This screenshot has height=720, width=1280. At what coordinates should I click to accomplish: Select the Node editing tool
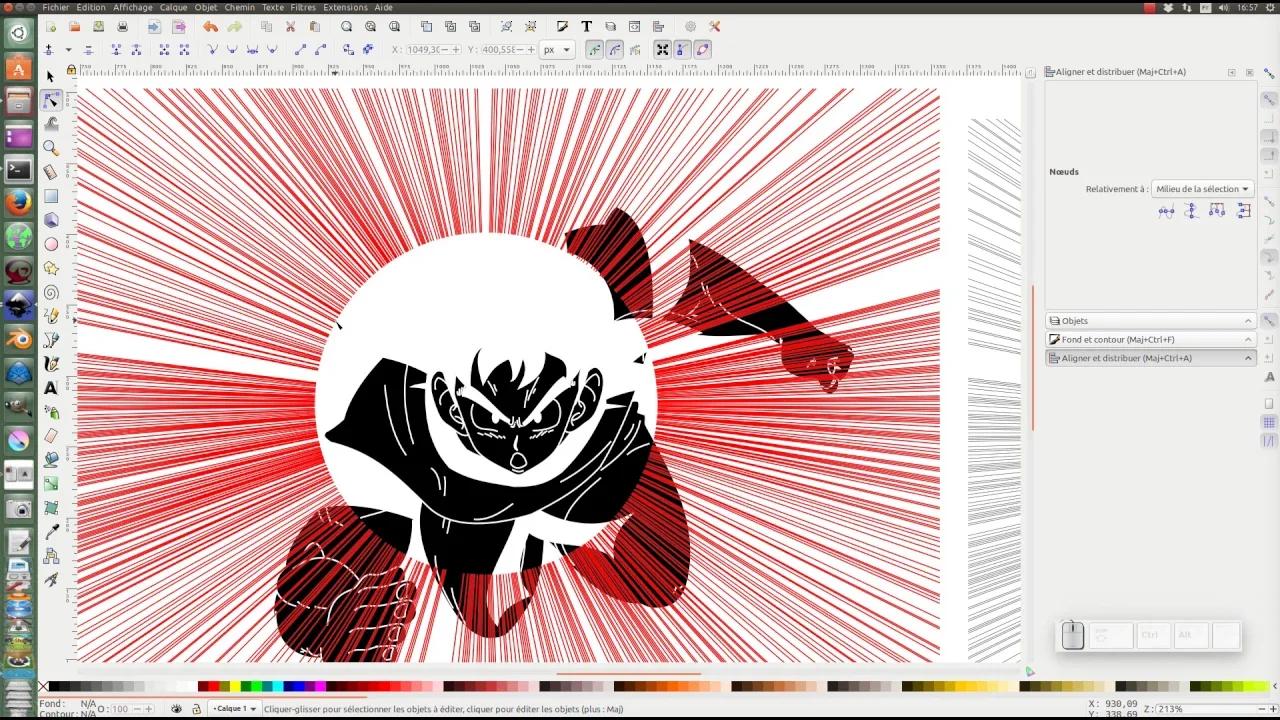(x=51, y=99)
